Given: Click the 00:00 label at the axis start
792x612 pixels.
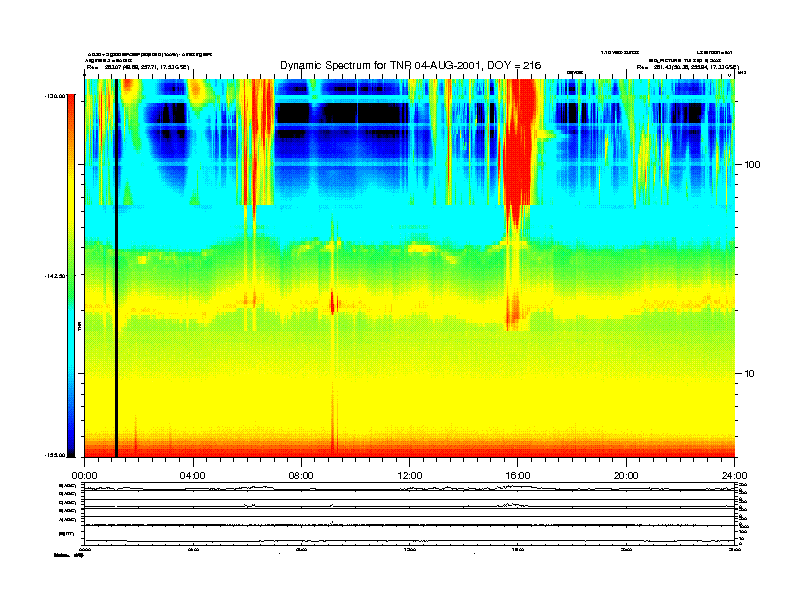Looking at the screenshot, I should pyautogui.click(x=84, y=475).
